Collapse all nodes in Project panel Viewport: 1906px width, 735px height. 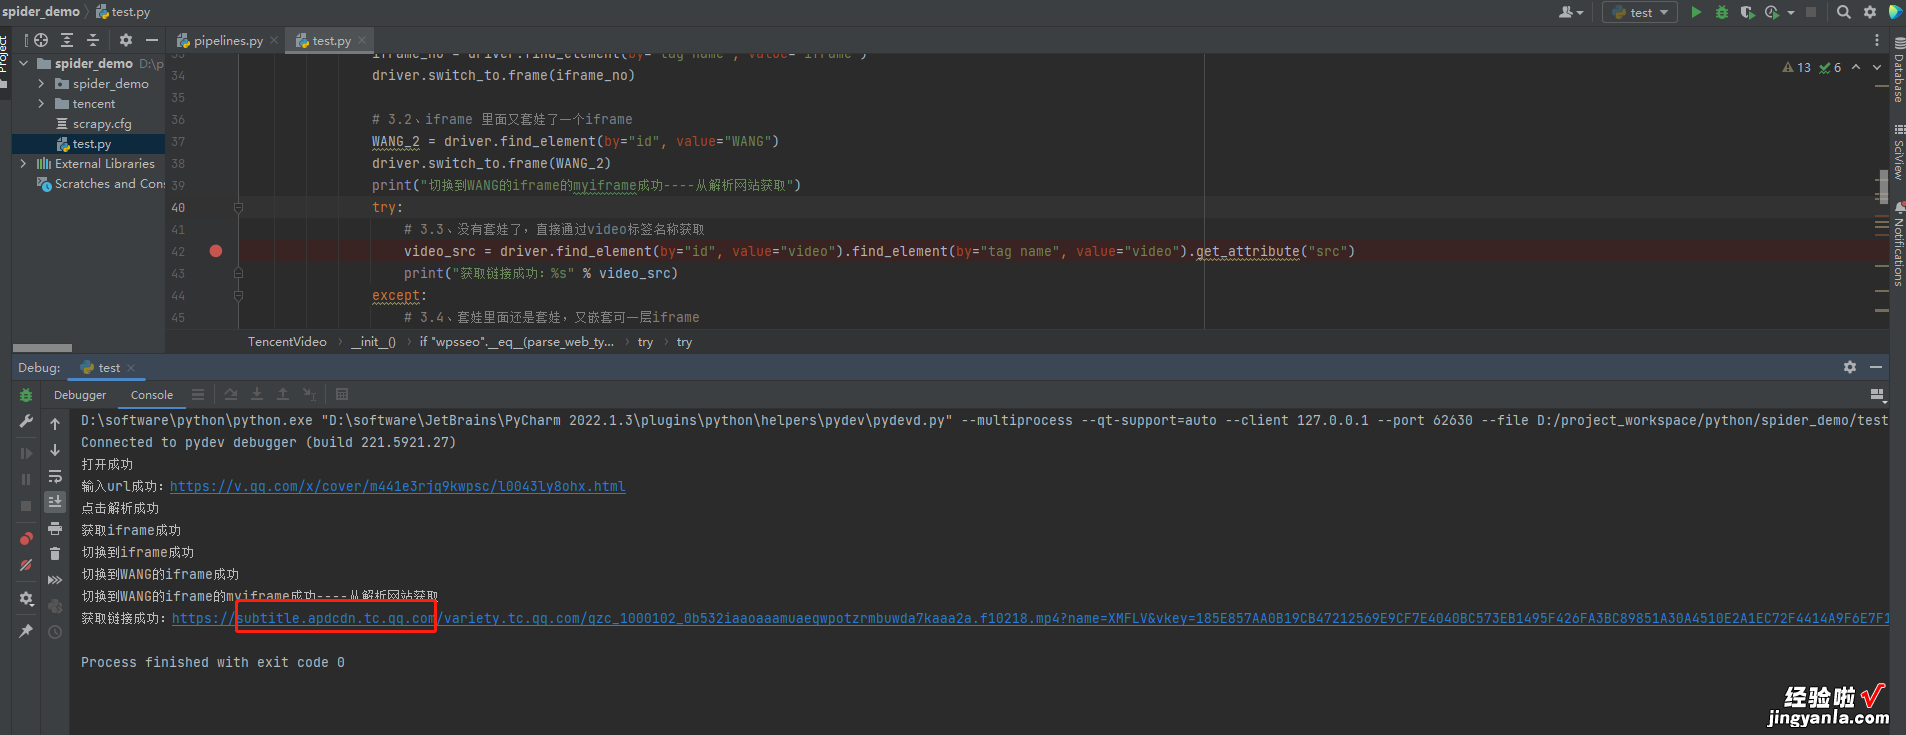click(93, 40)
